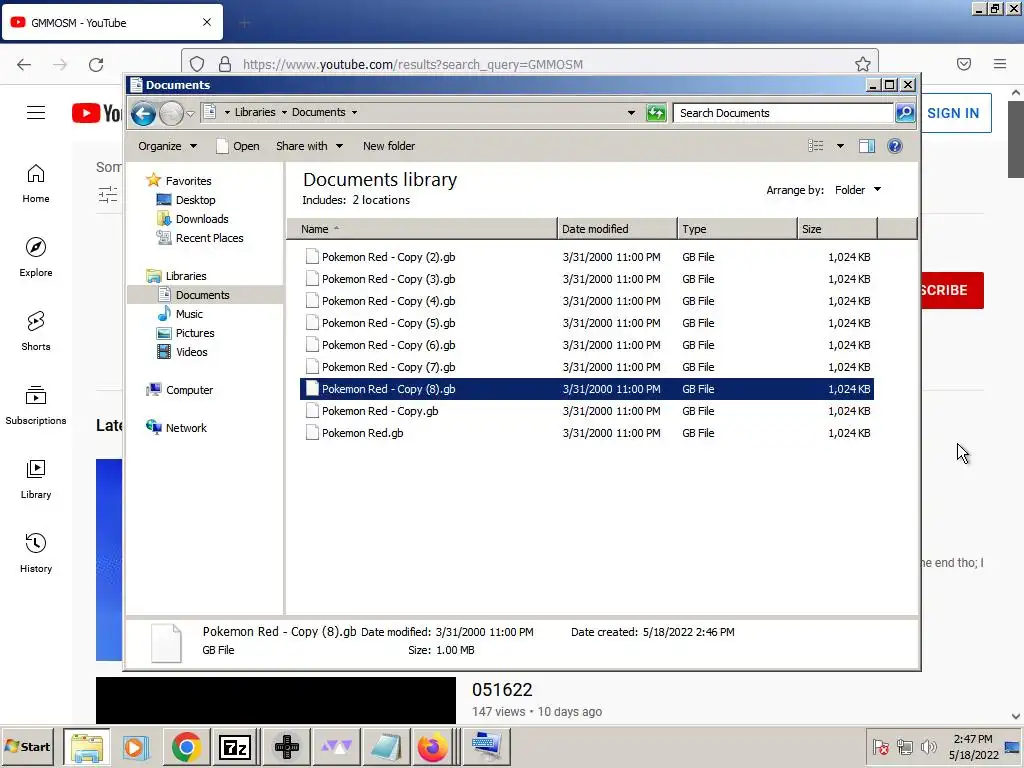
Task: Launch 7-Zip from the taskbar
Action: tap(235, 746)
